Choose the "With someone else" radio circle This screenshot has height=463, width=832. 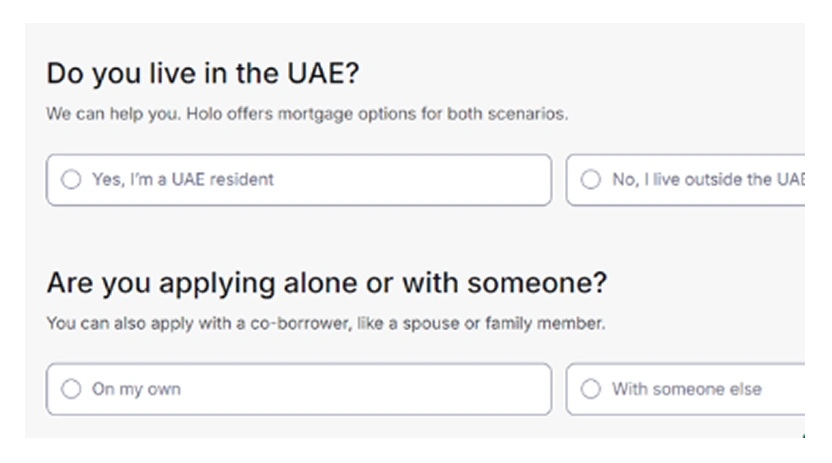coord(591,389)
